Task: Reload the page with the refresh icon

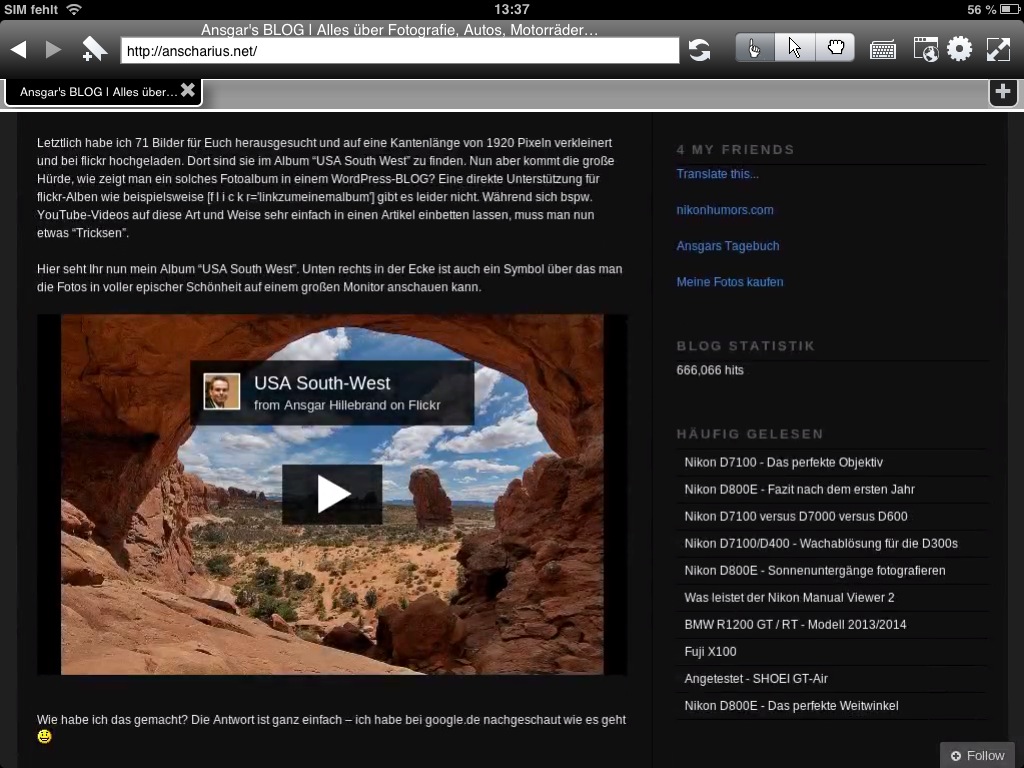Action: 699,50
